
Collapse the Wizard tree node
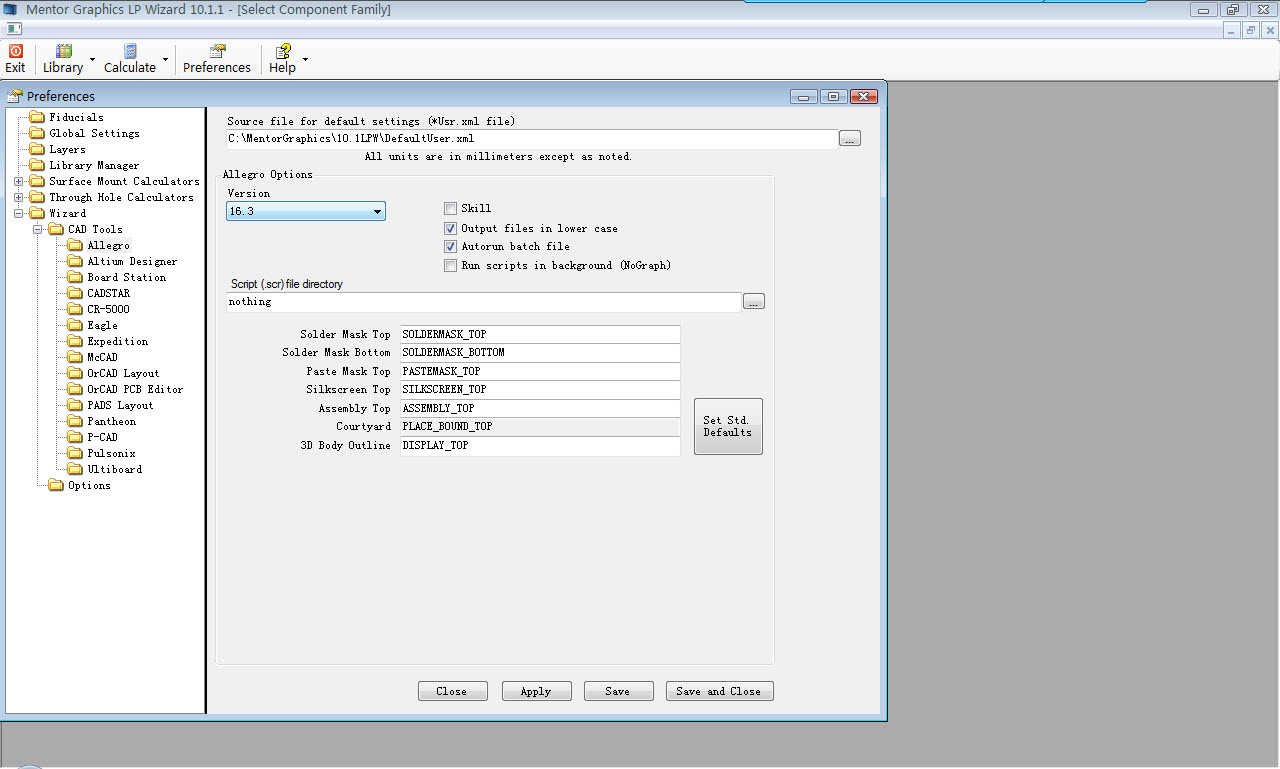coord(19,213)
